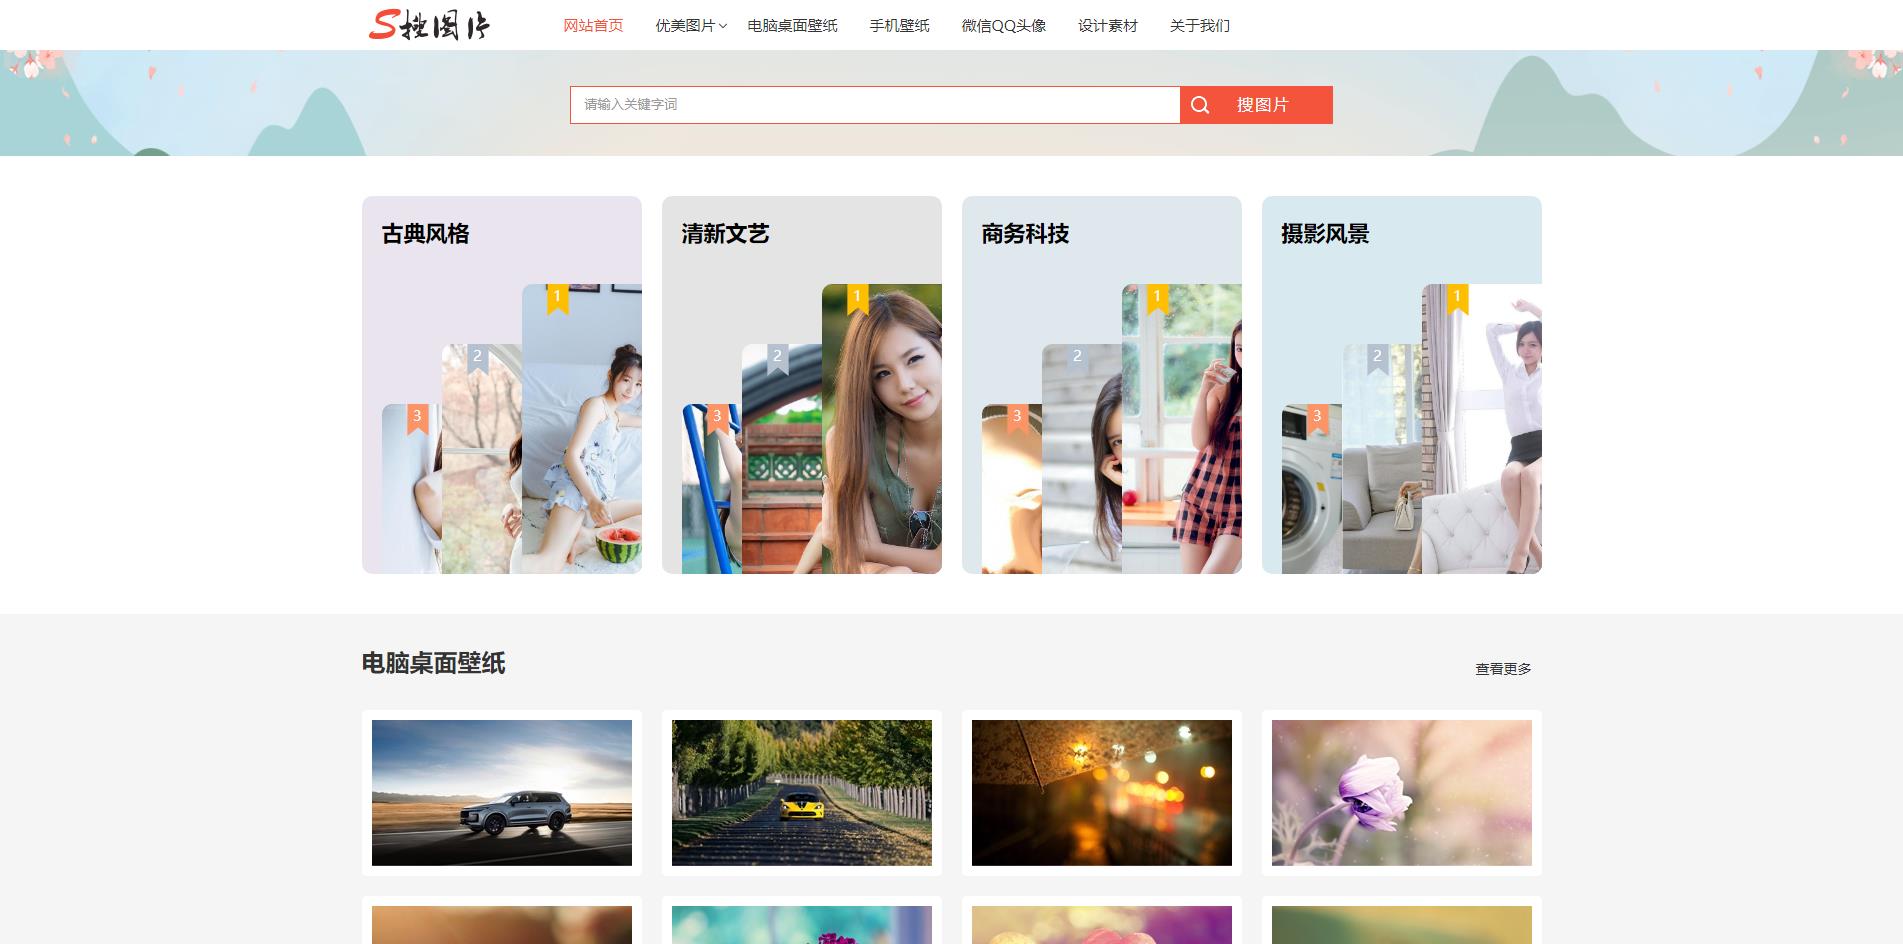Click rank 2 ribbon badge in 清新文艺 card
This screenshot has height=944, width=1903.
[778, 359]
